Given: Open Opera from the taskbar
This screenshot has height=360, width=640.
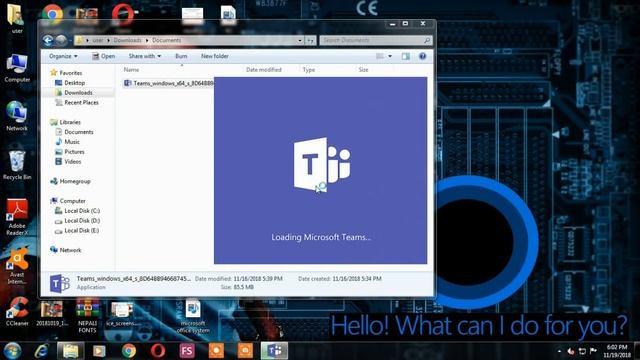Looking at the screenshot, I should [x=158, y=351].
